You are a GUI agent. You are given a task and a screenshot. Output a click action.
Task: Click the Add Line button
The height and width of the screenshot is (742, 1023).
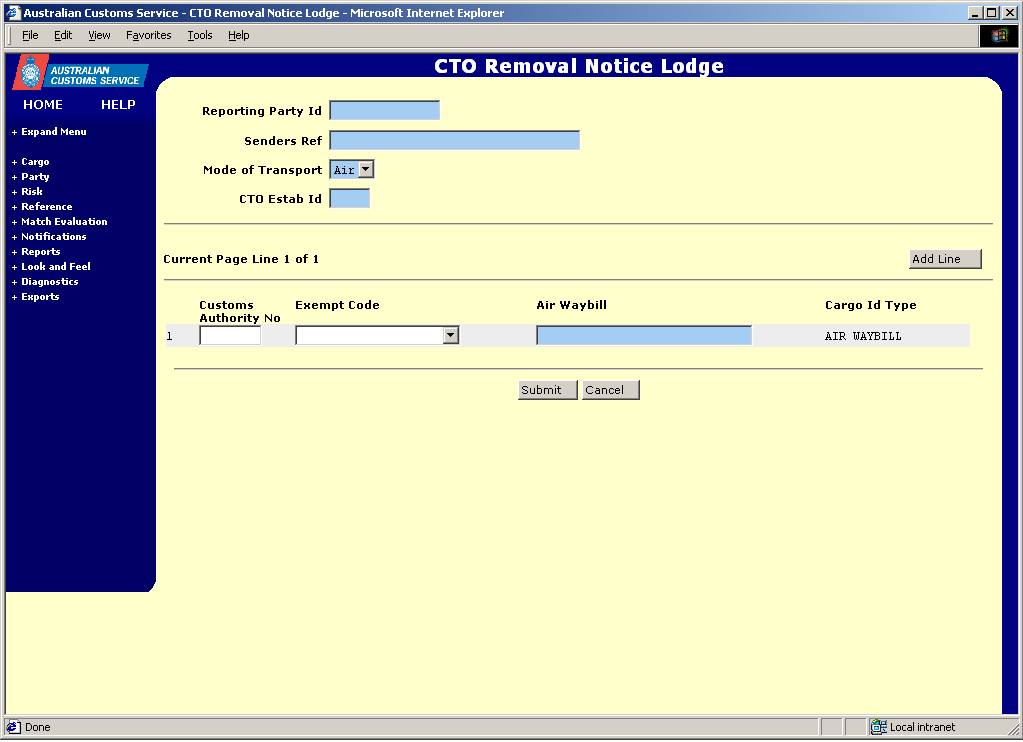coord(945,259)
